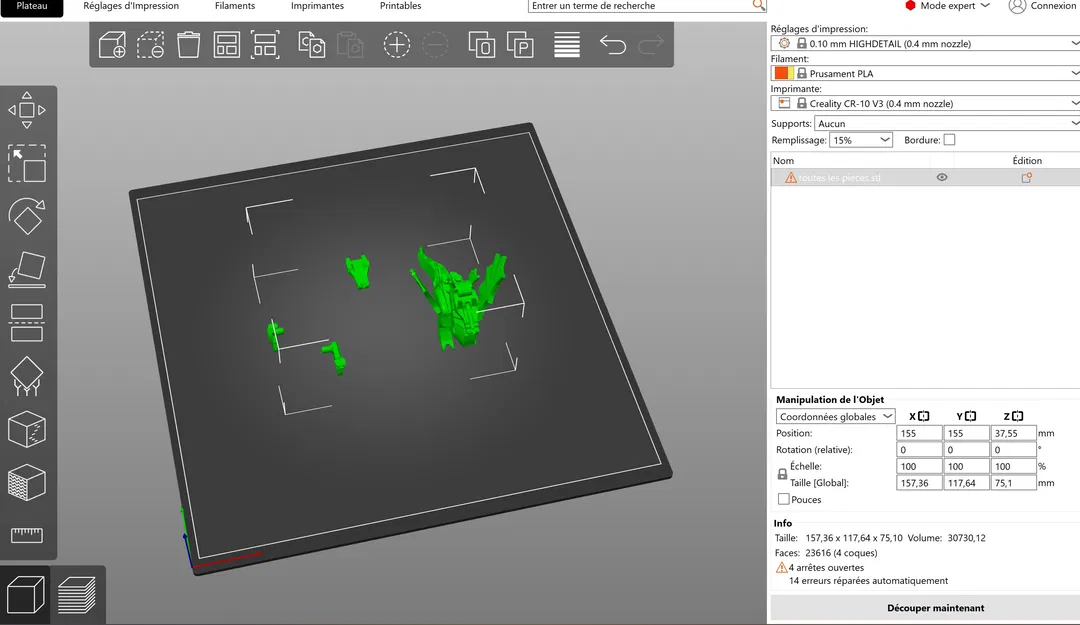The height and width of the screenshot is (625, 1080).
Task: Open the Supports dropdown set to Aucun
Action: point(947,123)
